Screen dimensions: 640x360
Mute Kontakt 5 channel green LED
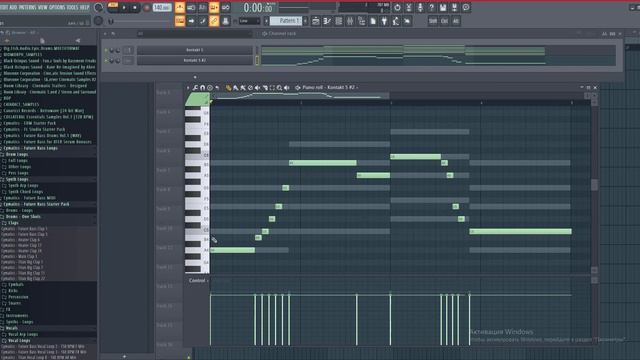(x=106, y=50)
